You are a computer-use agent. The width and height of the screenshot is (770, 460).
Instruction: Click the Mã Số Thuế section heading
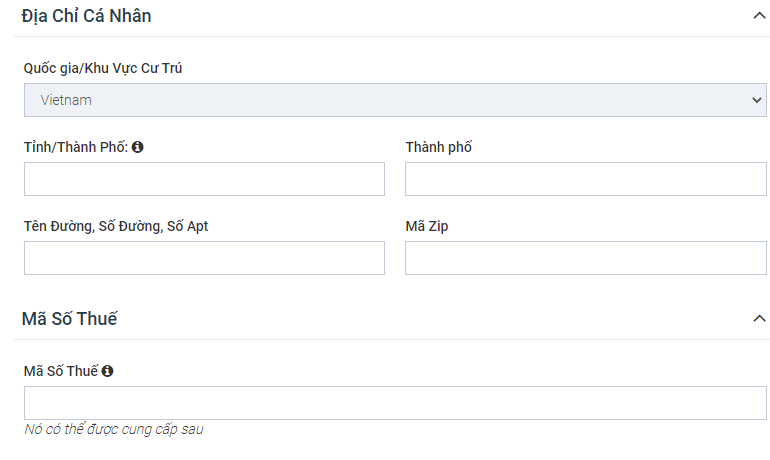pos(69,319)
